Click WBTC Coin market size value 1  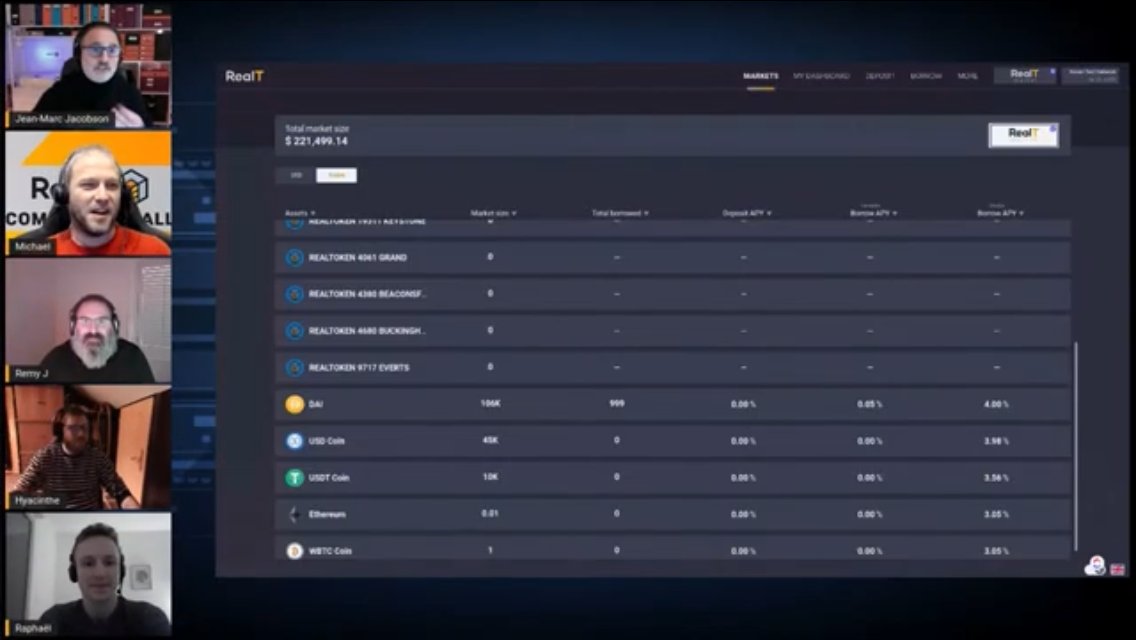click(490, 550)
